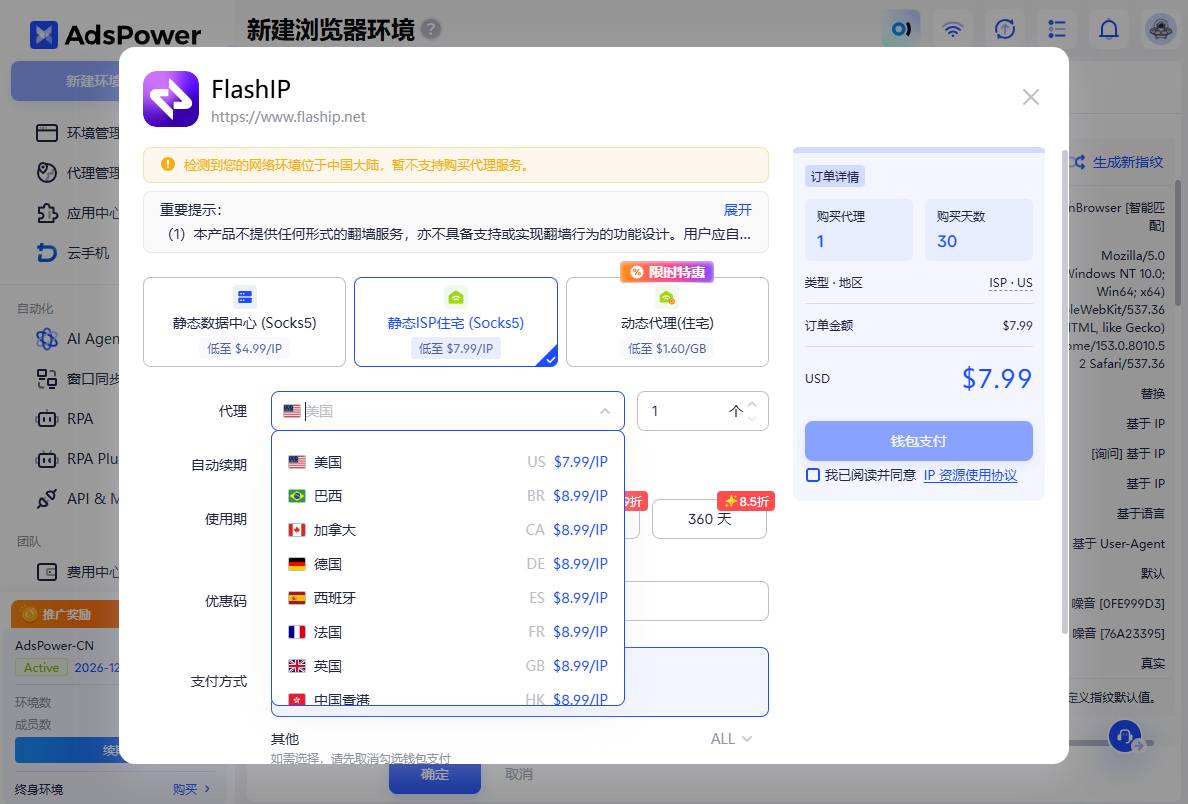The height and width of the screenshot is (804, 1188).
Task: Increase proxy quantity with up stepper
Action: tap(752, 405)
